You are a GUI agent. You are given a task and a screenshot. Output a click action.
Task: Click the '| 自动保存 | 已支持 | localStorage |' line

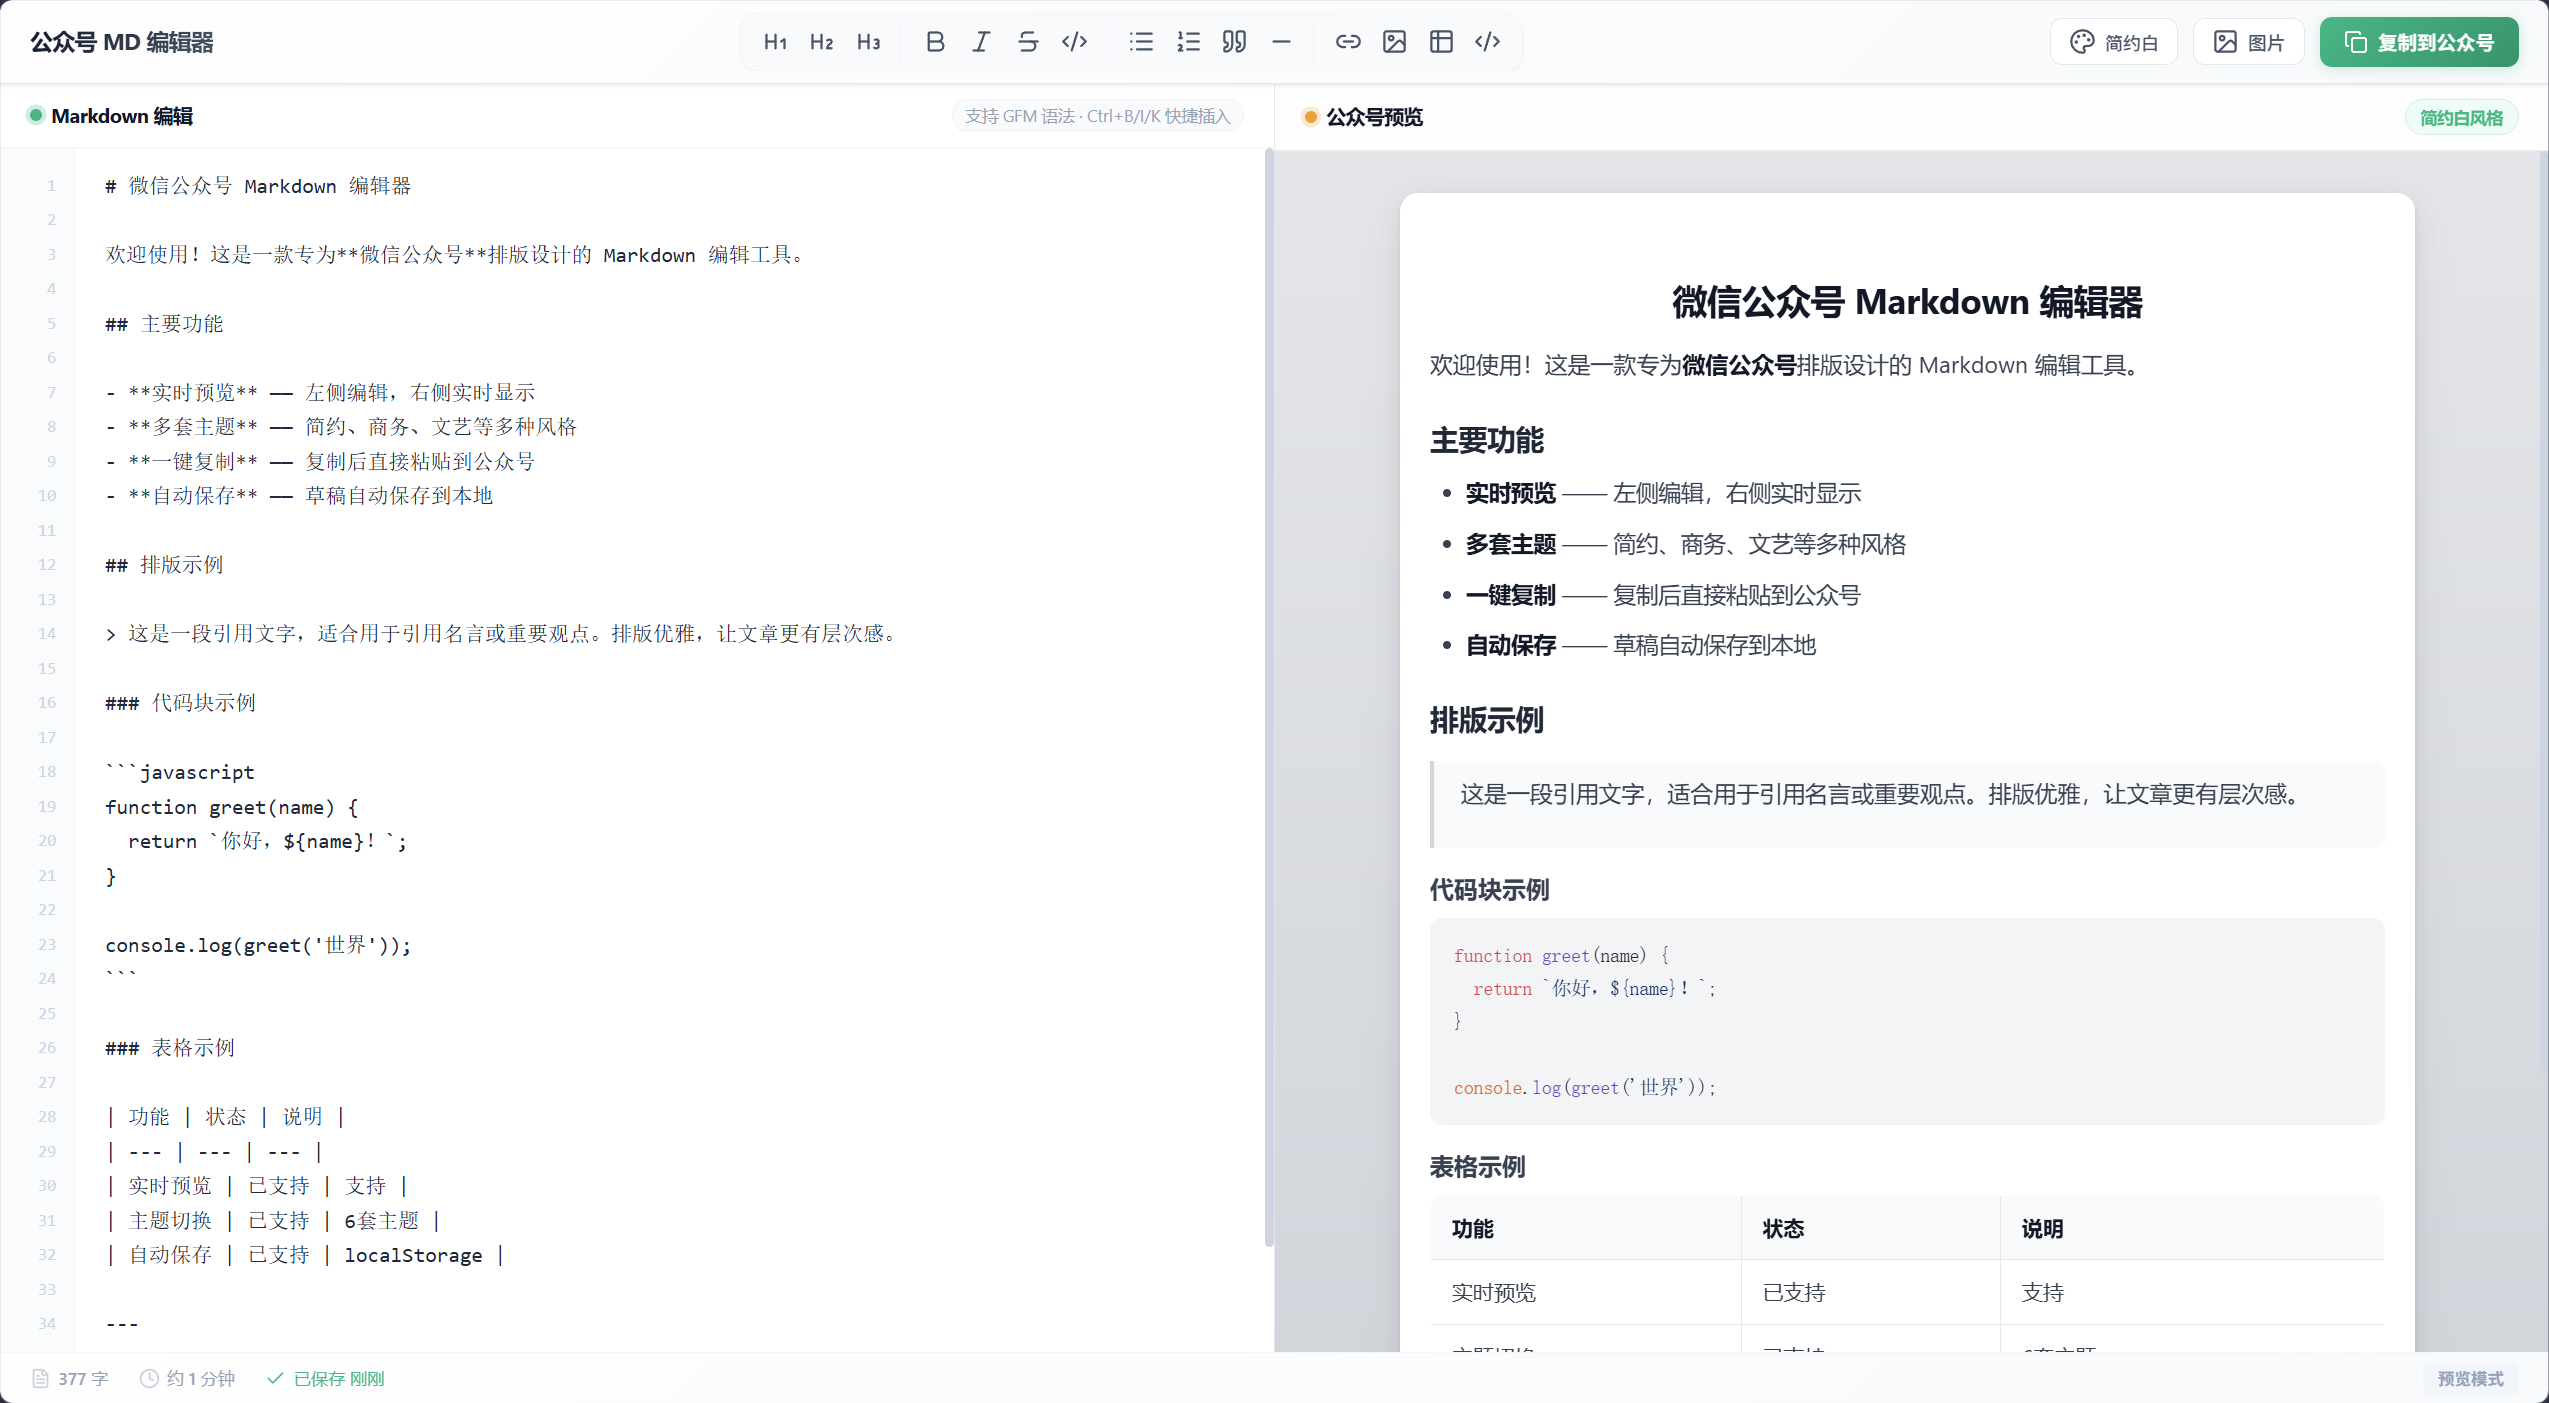[x=304, y=1255]
